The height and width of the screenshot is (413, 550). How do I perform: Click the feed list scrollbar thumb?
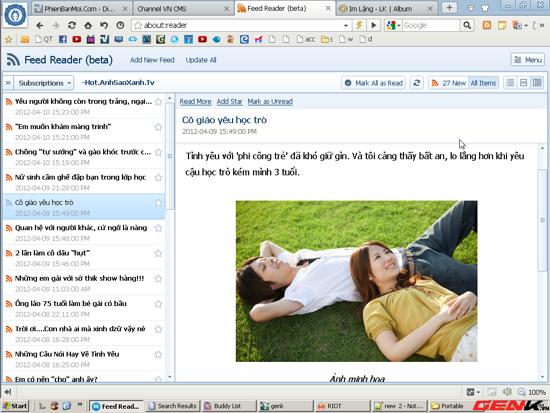click(170, 156)
